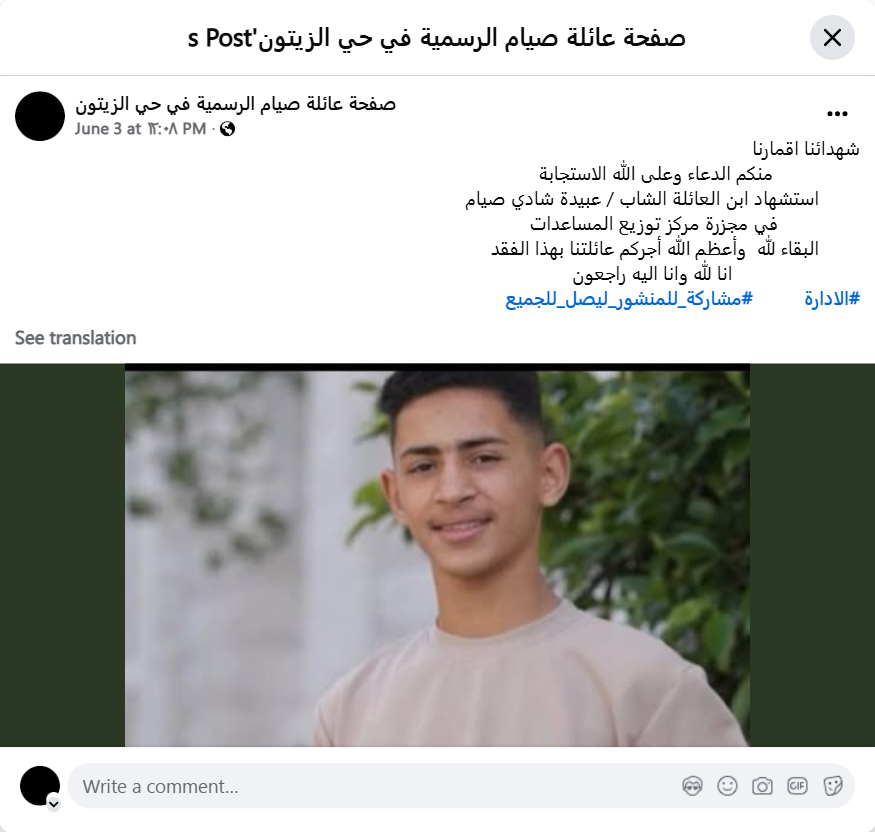Insert a GIF into the comment
The width and height of the screenshot is (875, 832).
797,786
